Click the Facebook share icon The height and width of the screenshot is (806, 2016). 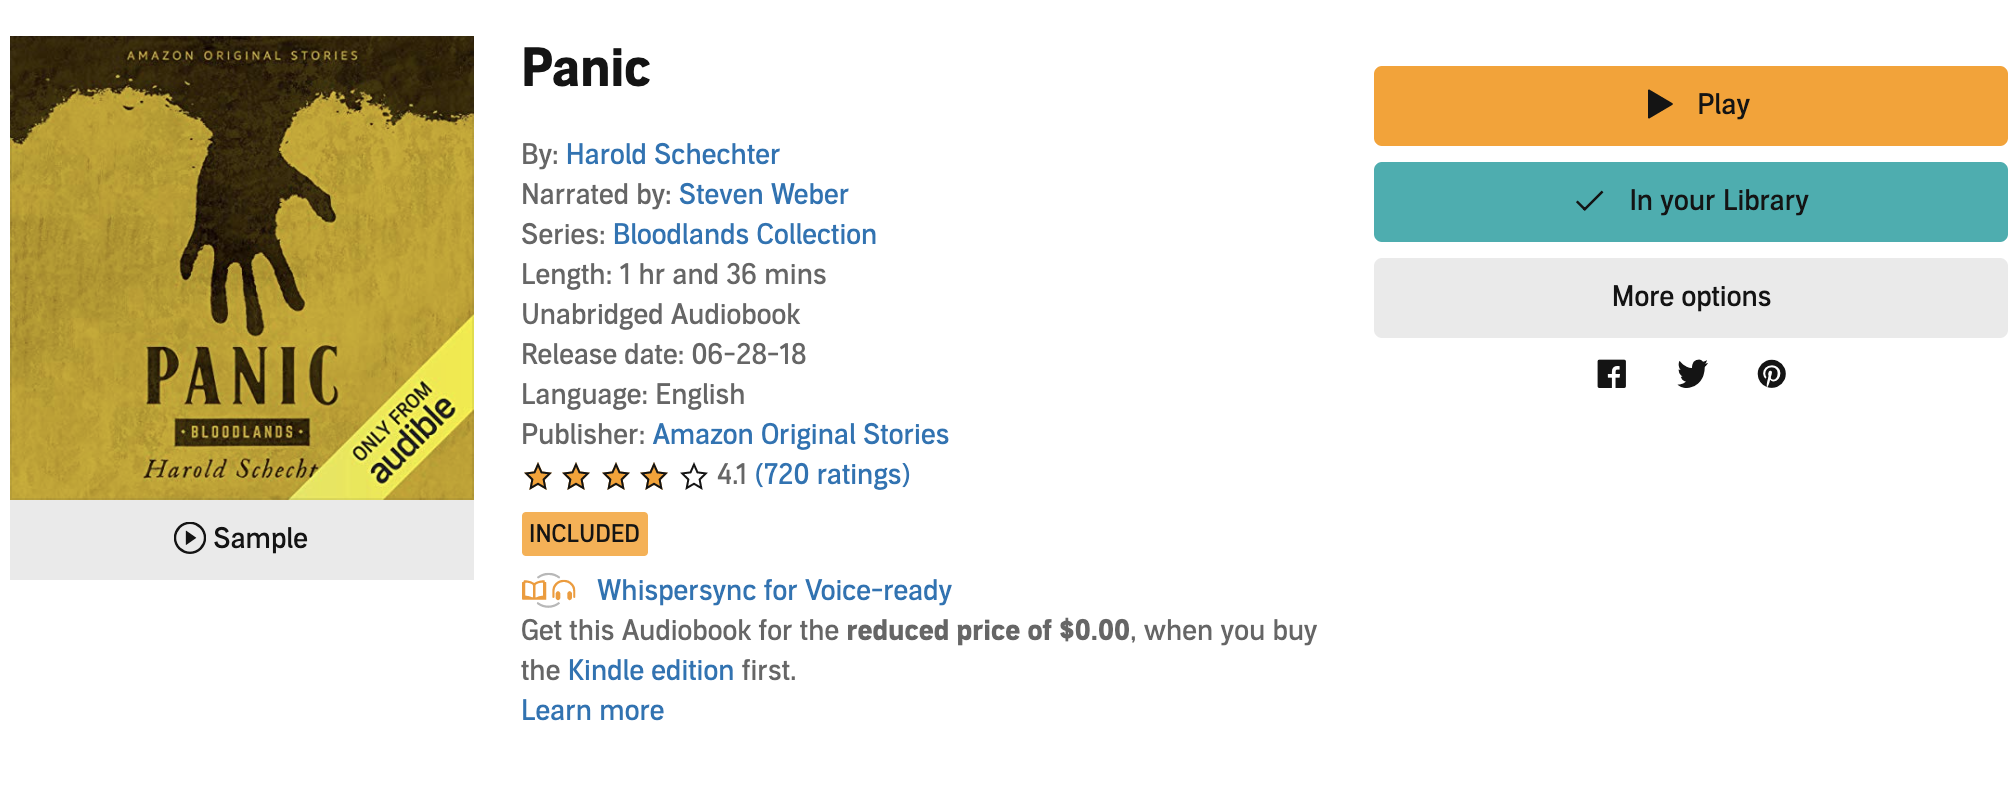coord(1611,374)
